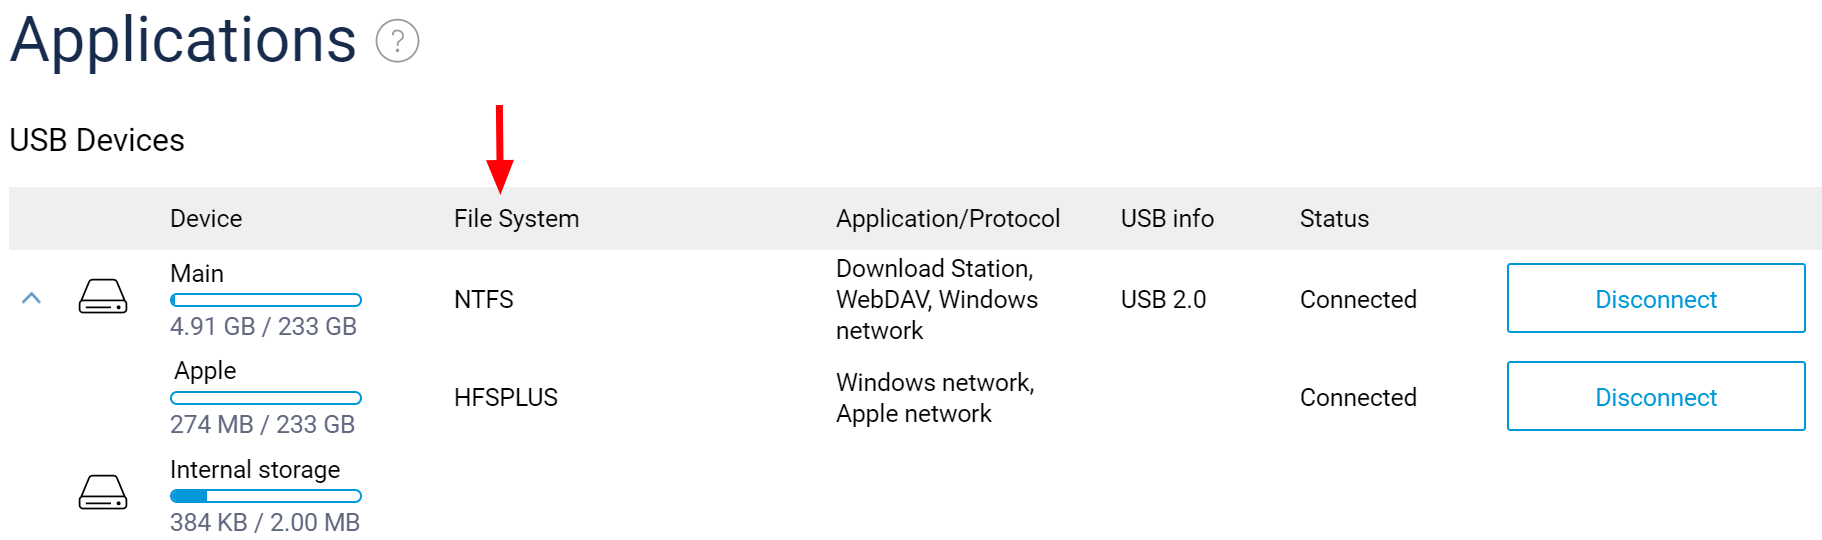The width and height of the screenshot is (1822, 540).
Task: Click the Main partition usage bar
Action: point(266,300)
